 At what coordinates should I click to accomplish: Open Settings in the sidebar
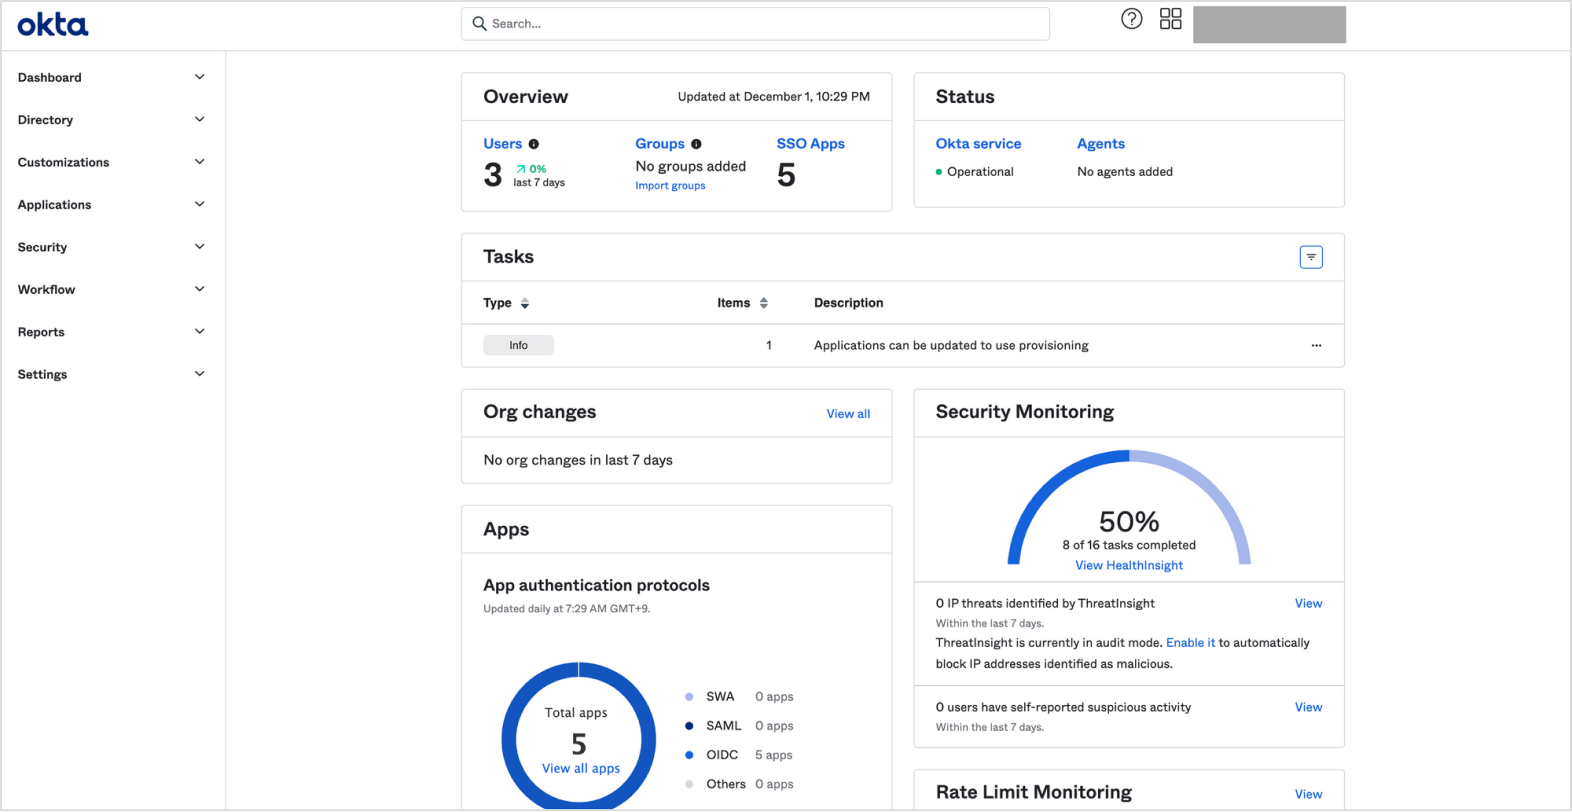coord(42,375)
